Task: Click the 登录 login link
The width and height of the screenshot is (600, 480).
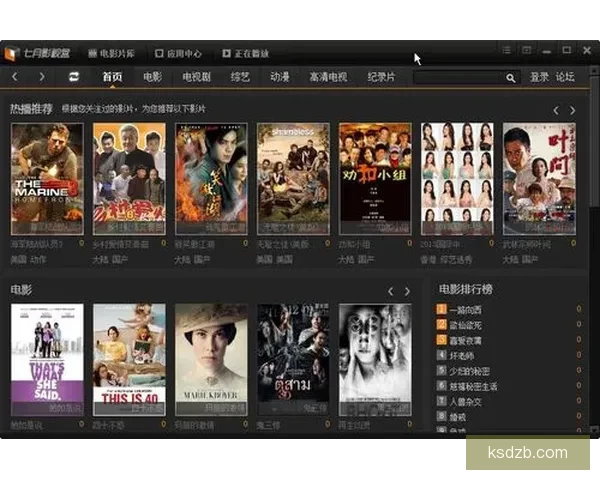Action: point(539,77)
